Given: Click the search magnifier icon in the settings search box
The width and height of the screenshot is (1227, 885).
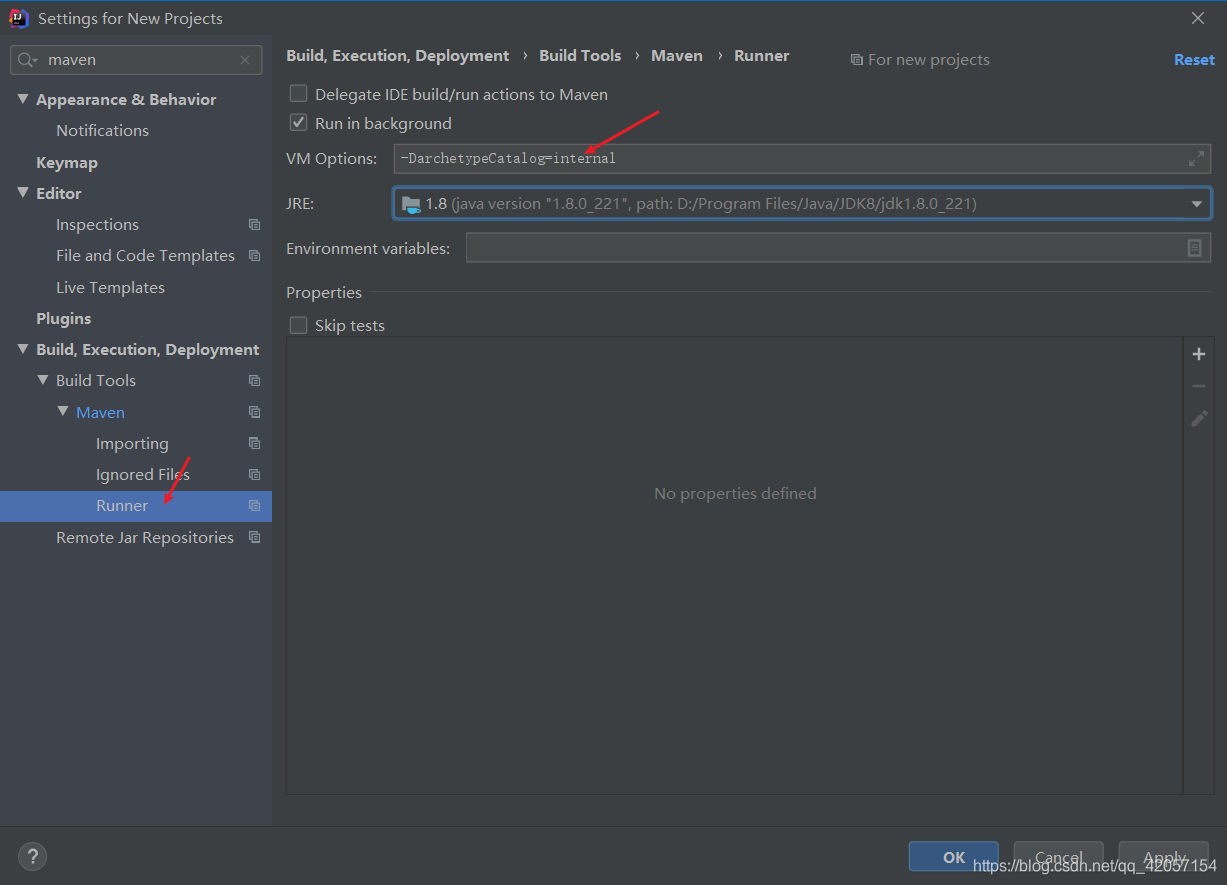Looking at the screenshot, I should pos(26,60).
